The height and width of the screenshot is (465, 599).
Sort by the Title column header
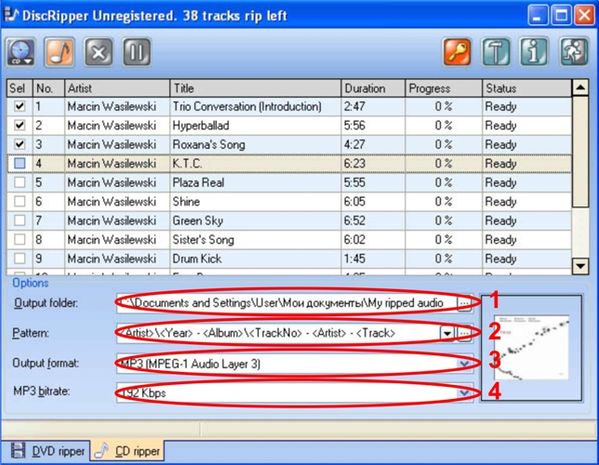tap(255, 88)
